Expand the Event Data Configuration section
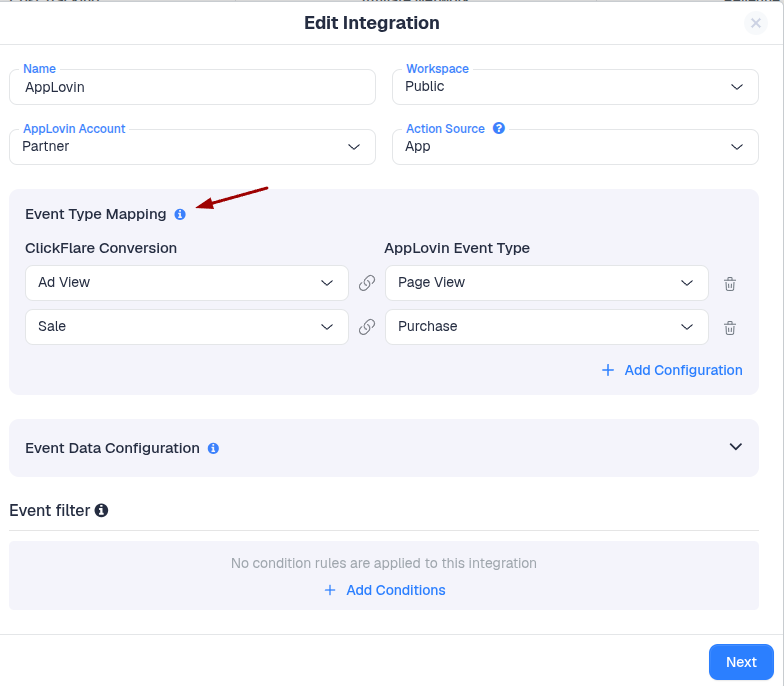 click(736, 446)
